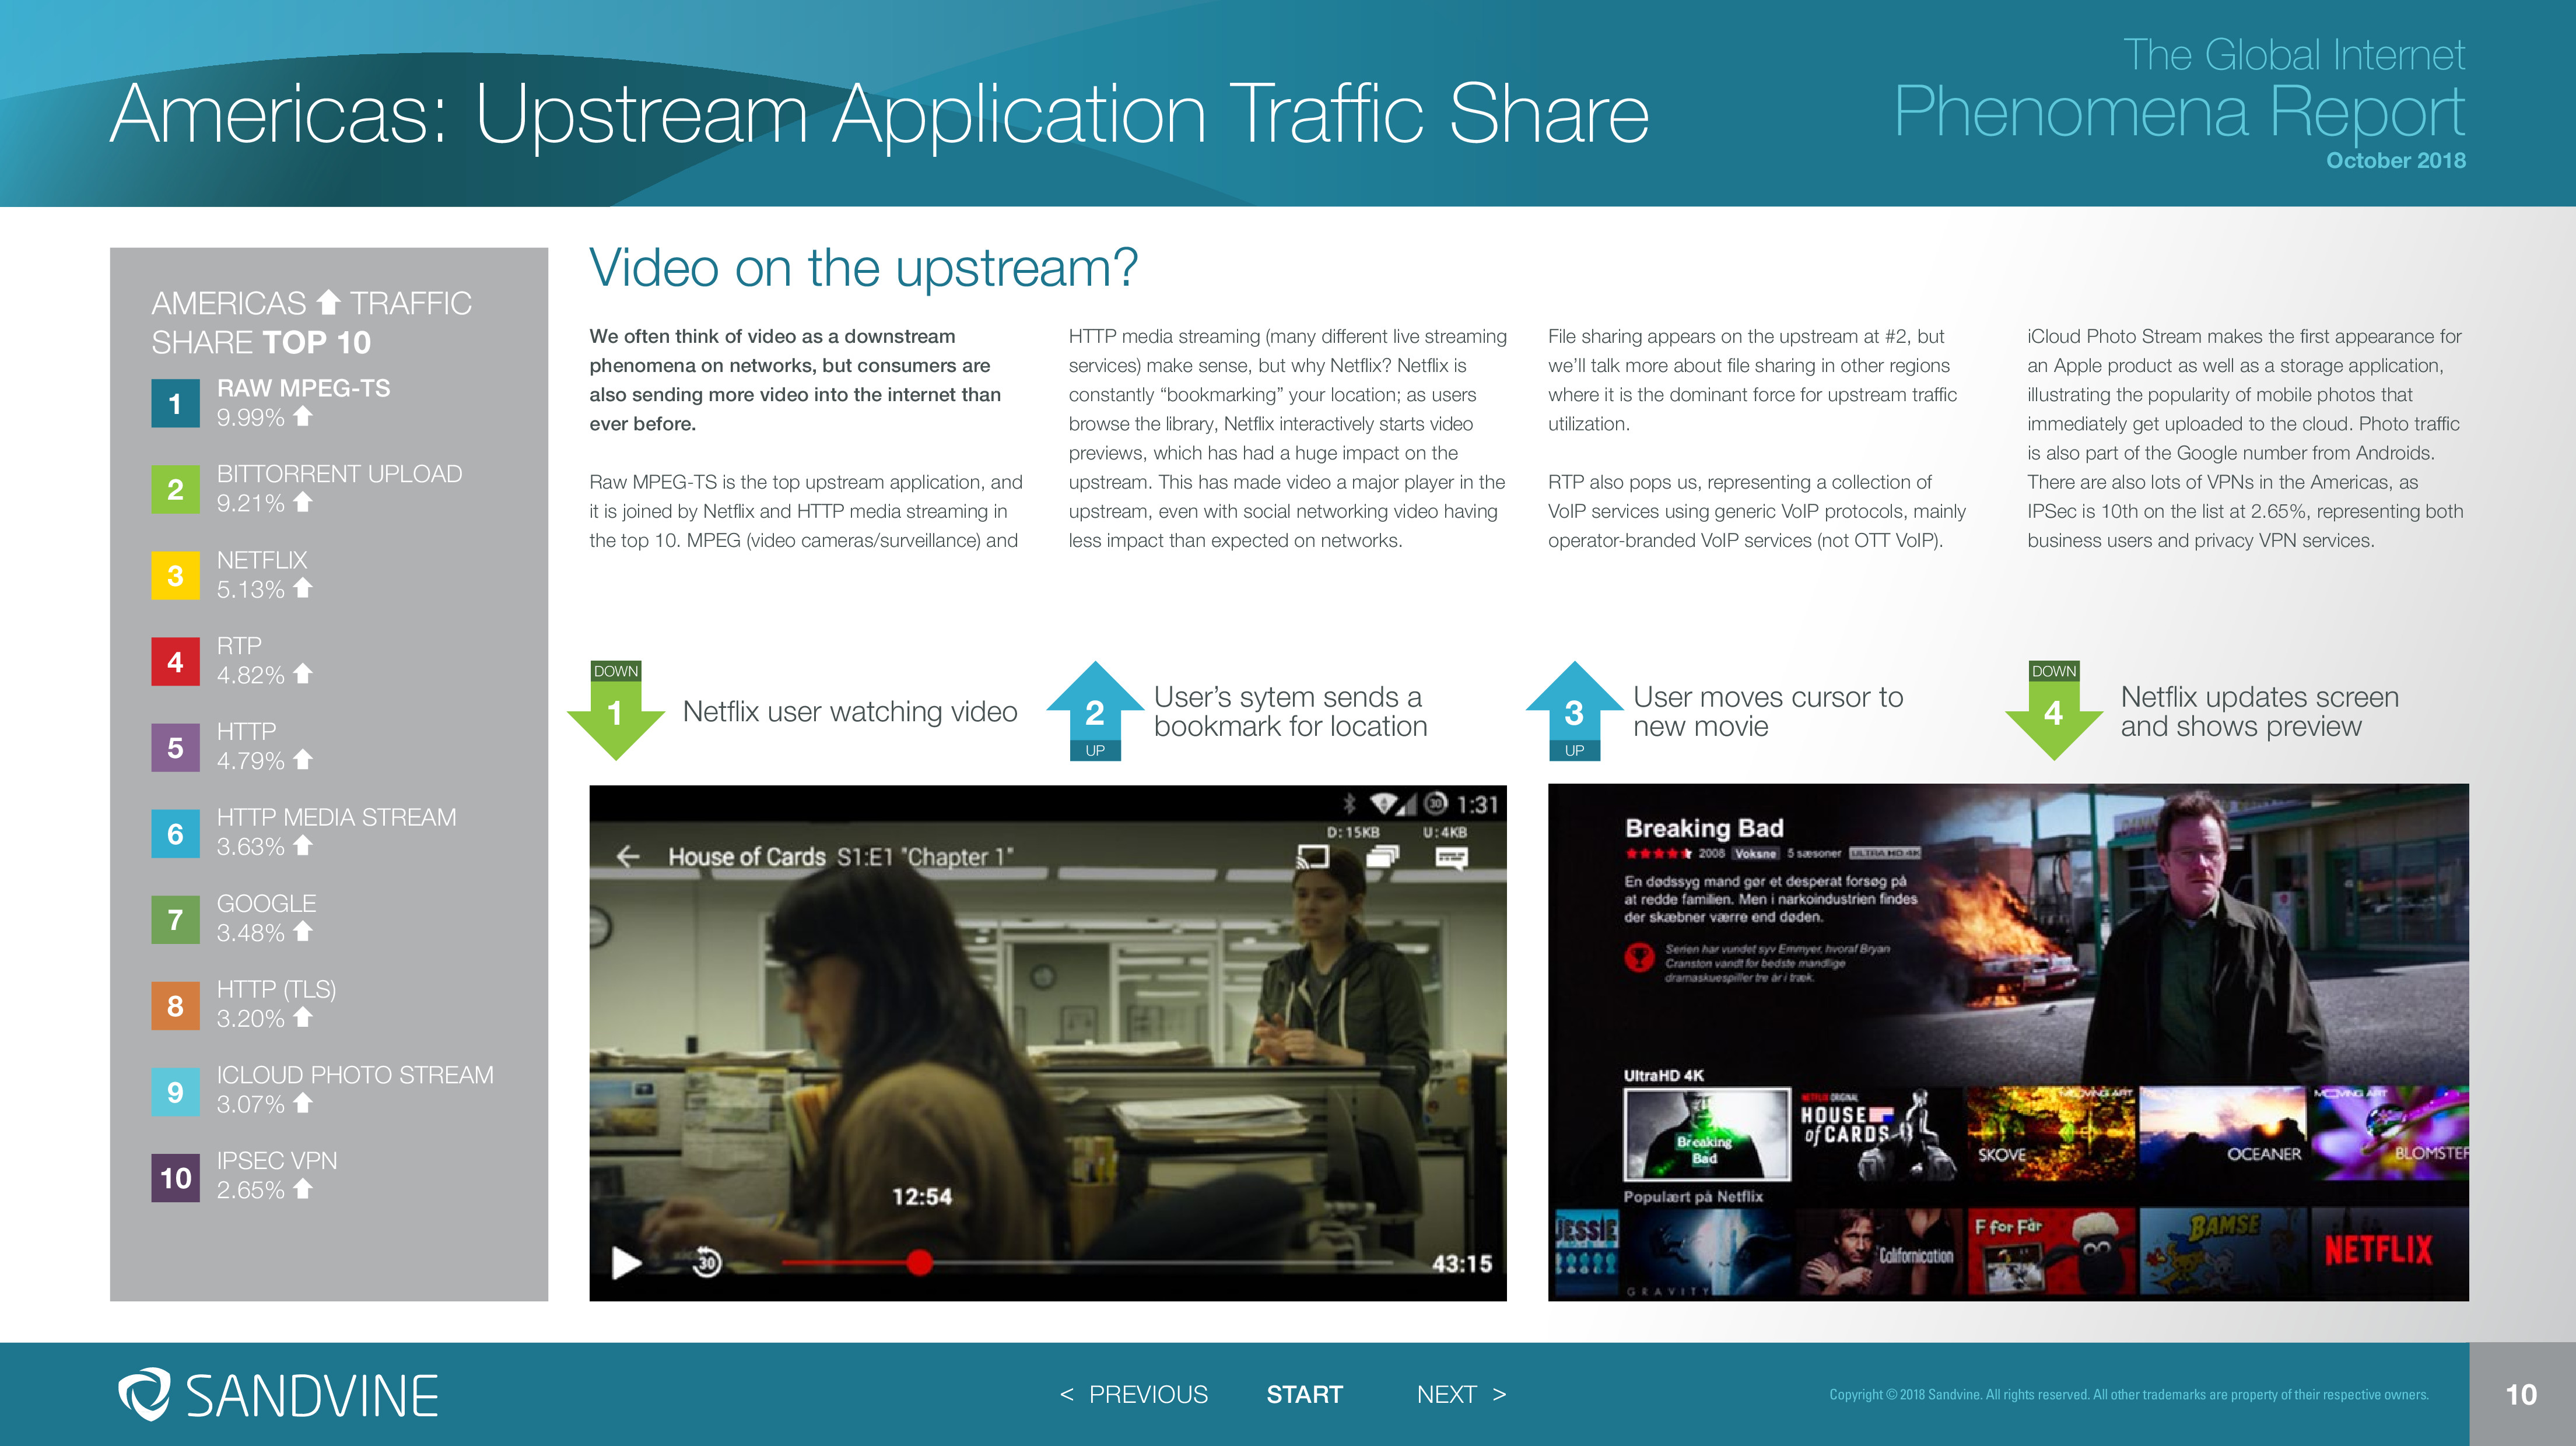
Task: Click the episodes stack icon in video player
Action: (1382, 857)
